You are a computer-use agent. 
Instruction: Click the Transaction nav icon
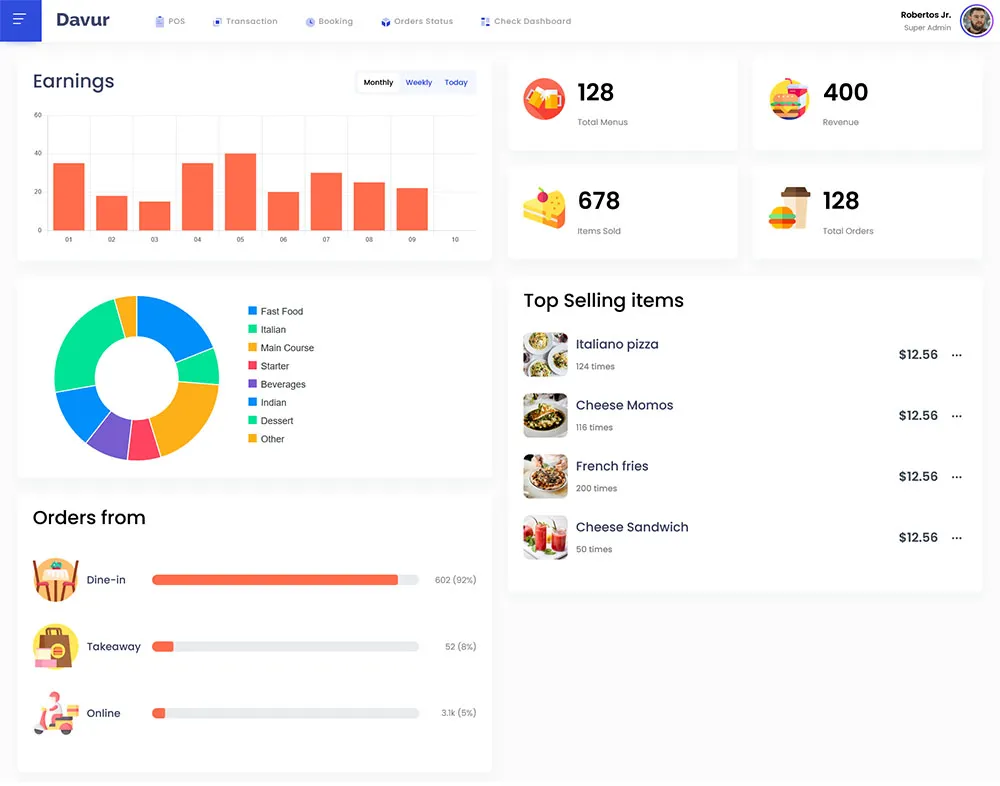click(x=217, y=22)
